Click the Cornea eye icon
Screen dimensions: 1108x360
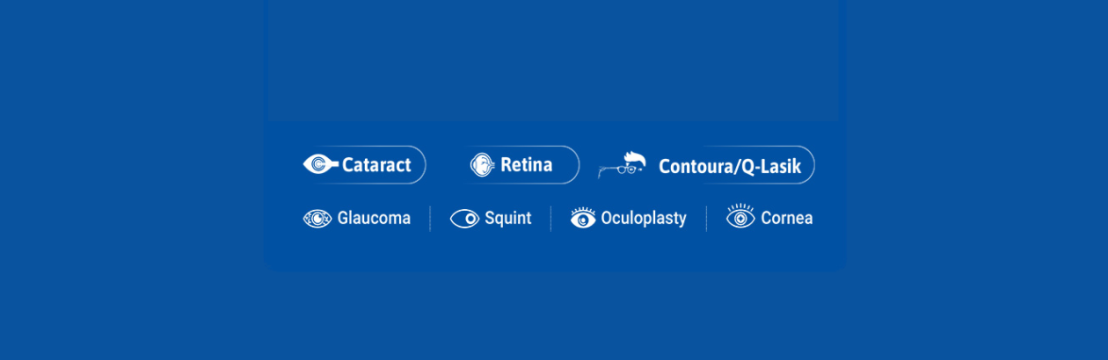pos(741,217)
